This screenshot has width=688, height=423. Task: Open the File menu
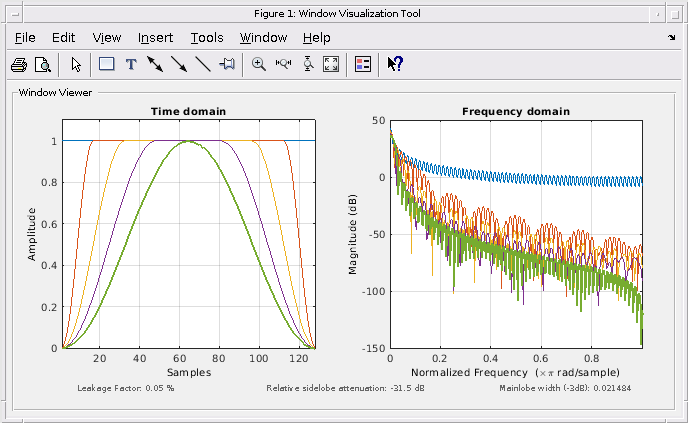(25, 38)
